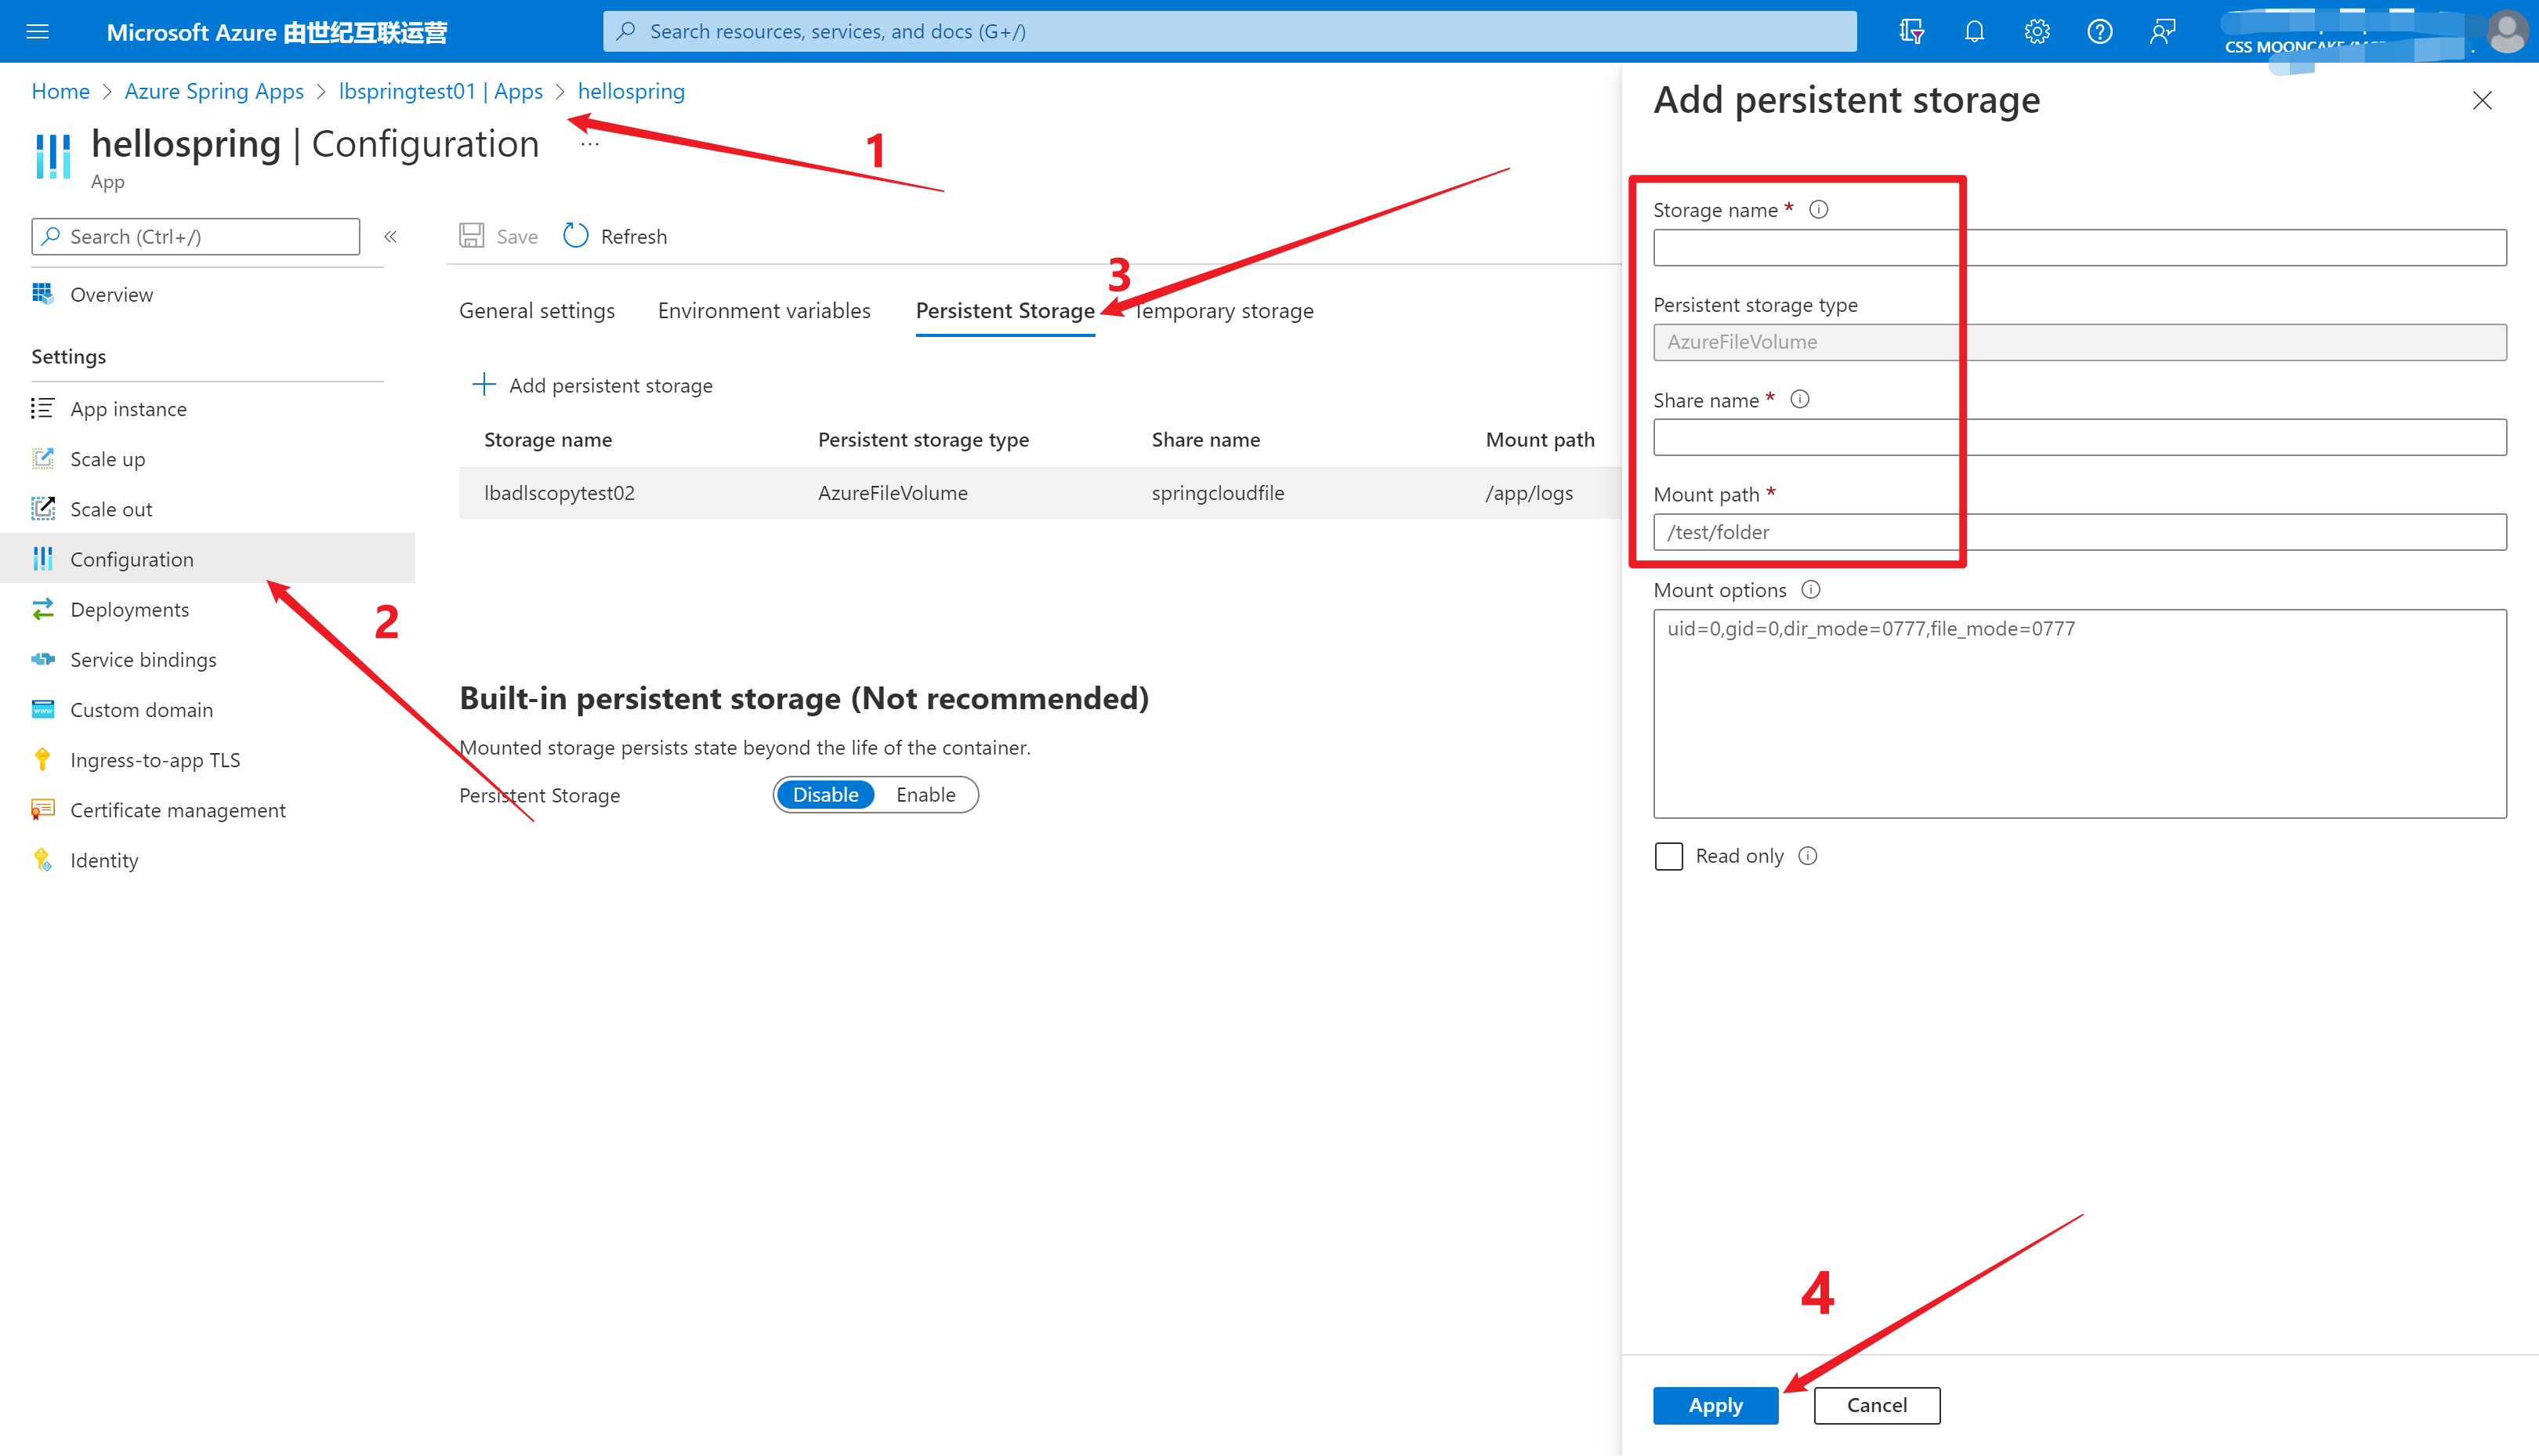Collapse the left sidebar menu chevron

(x=390, y=236)
